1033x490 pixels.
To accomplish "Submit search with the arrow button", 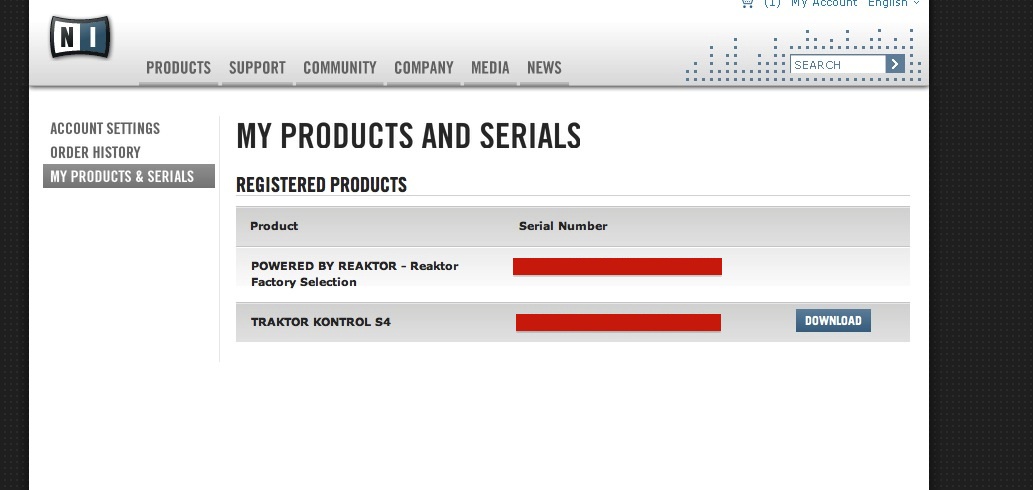I will 895,64.
